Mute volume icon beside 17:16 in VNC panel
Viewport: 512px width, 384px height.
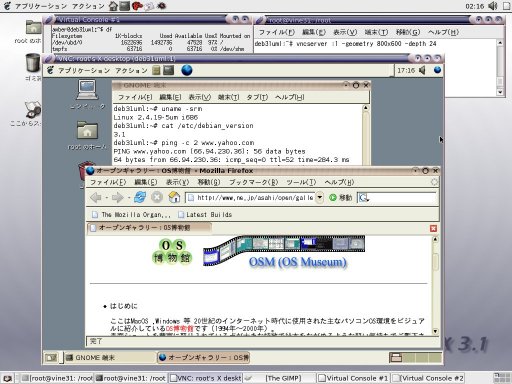(x=423, y=70)
